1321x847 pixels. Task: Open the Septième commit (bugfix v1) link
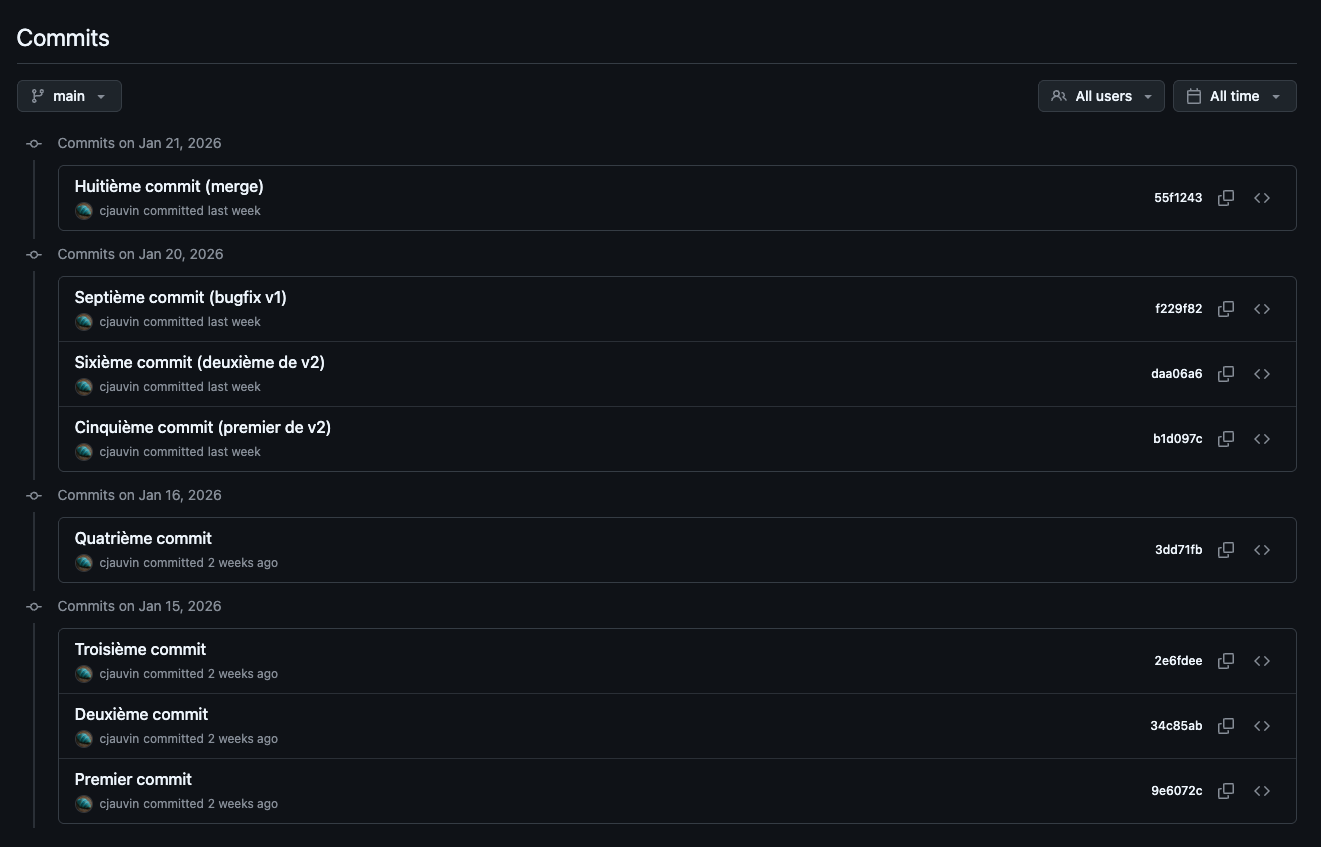[180, 298]
